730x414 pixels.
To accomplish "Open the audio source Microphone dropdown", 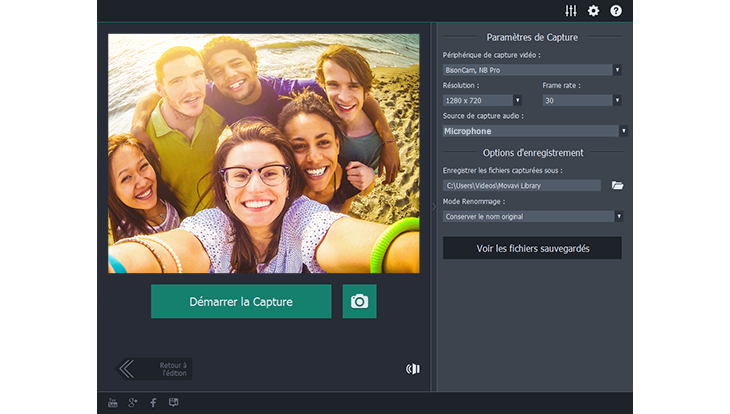I will (535, 131).
